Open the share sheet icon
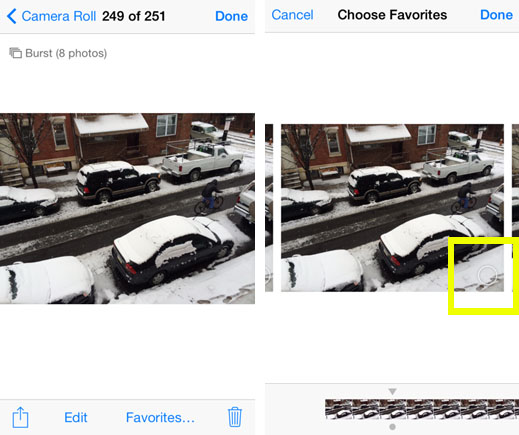This screenshot has height=435, width=519. [x=20, y=417]
